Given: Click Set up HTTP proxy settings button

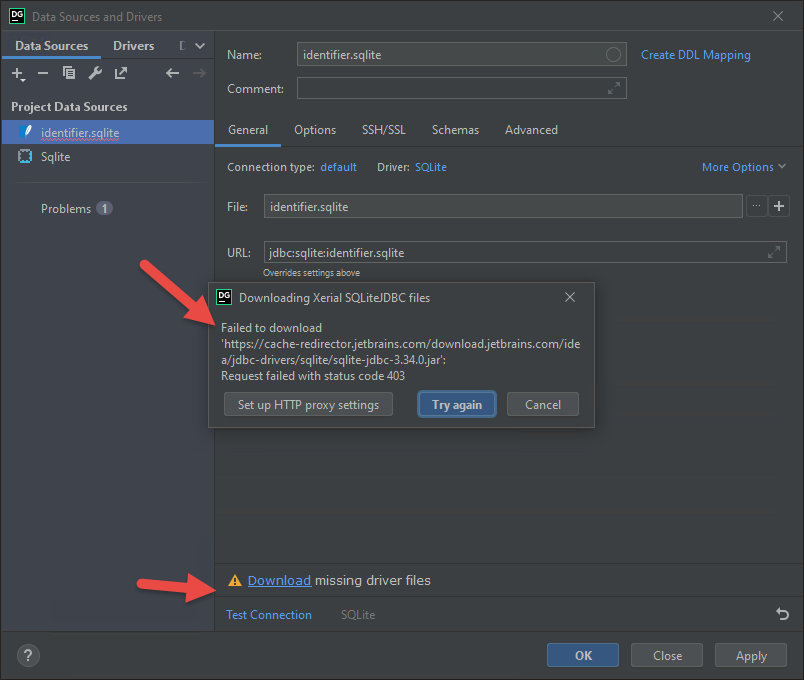Looking at the screenshot, I should (x=308, y=405).
